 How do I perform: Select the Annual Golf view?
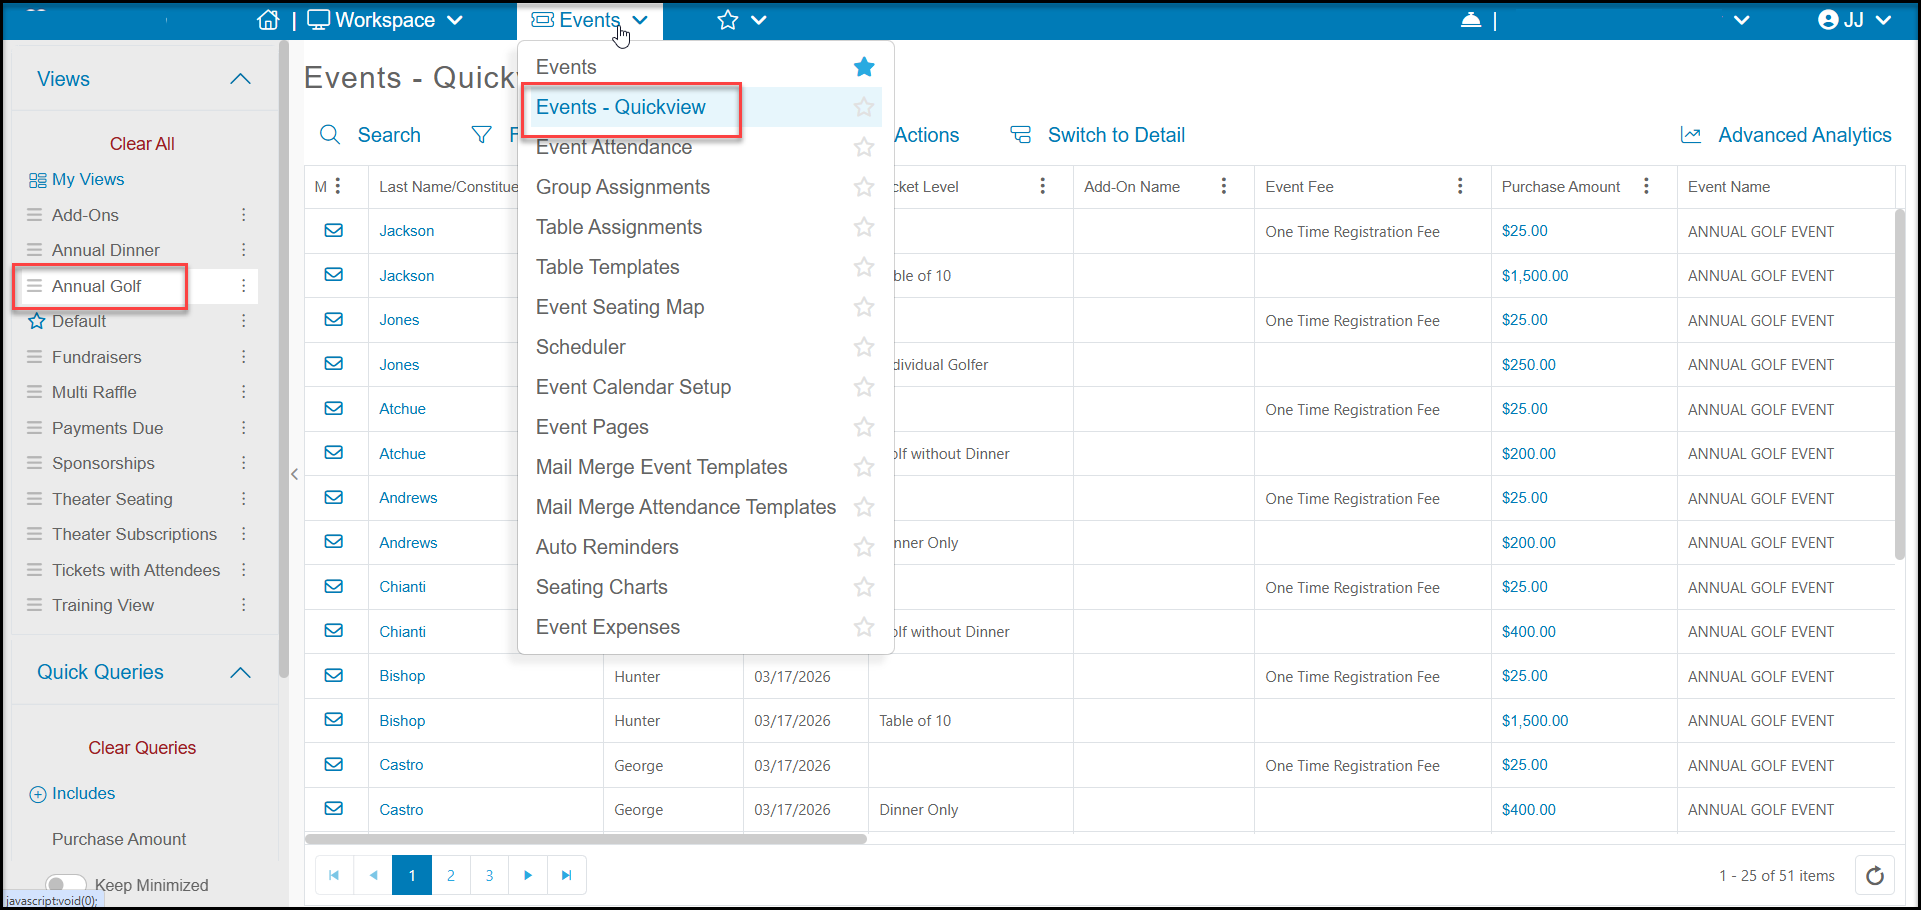coord(97,286)
